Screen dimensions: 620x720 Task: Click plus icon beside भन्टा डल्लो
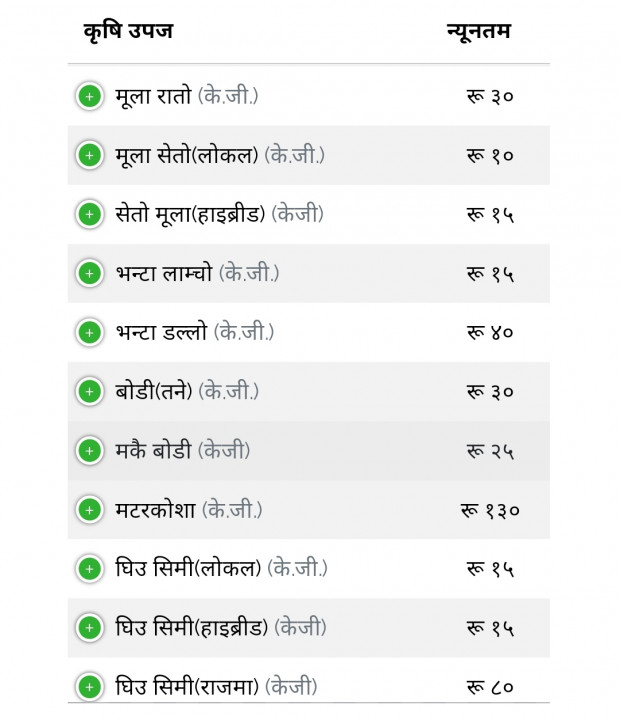pyautogui.click(x=90, y=332)
